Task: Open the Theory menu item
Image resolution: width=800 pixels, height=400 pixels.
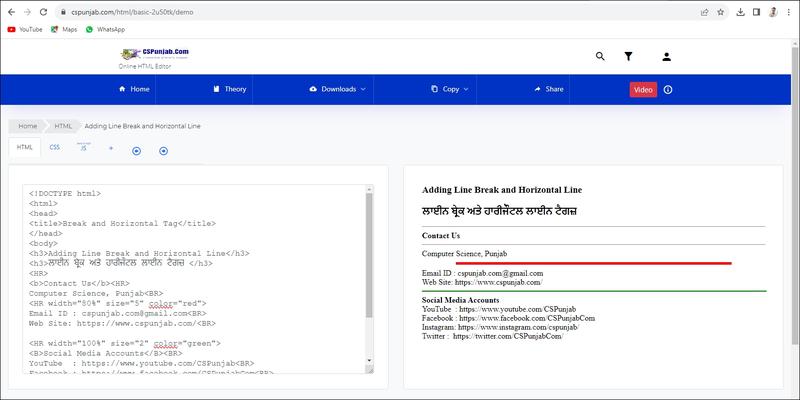Action: tap(229, 89)
